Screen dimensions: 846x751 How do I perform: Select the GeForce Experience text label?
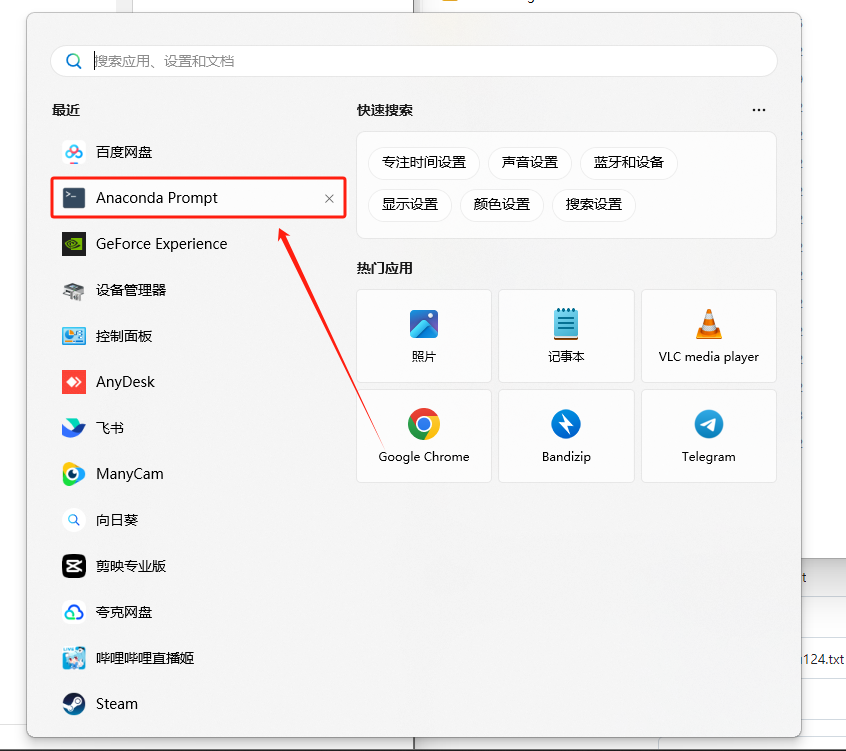coord(161,244)
